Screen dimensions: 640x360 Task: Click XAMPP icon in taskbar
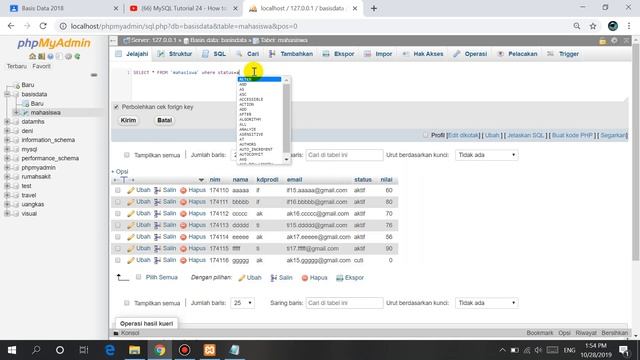pyautogui.click(x=209, y=350)
